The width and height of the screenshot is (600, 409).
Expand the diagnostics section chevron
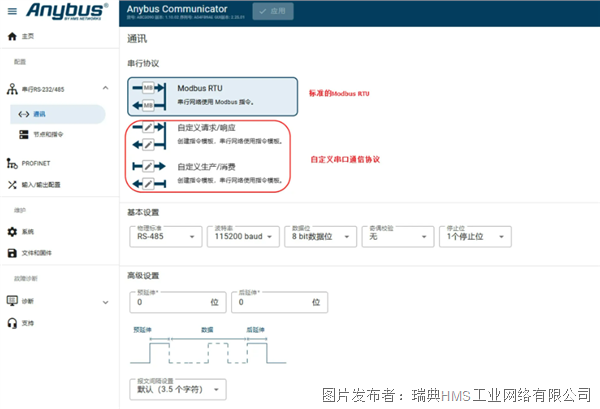(x=106, y=302)
